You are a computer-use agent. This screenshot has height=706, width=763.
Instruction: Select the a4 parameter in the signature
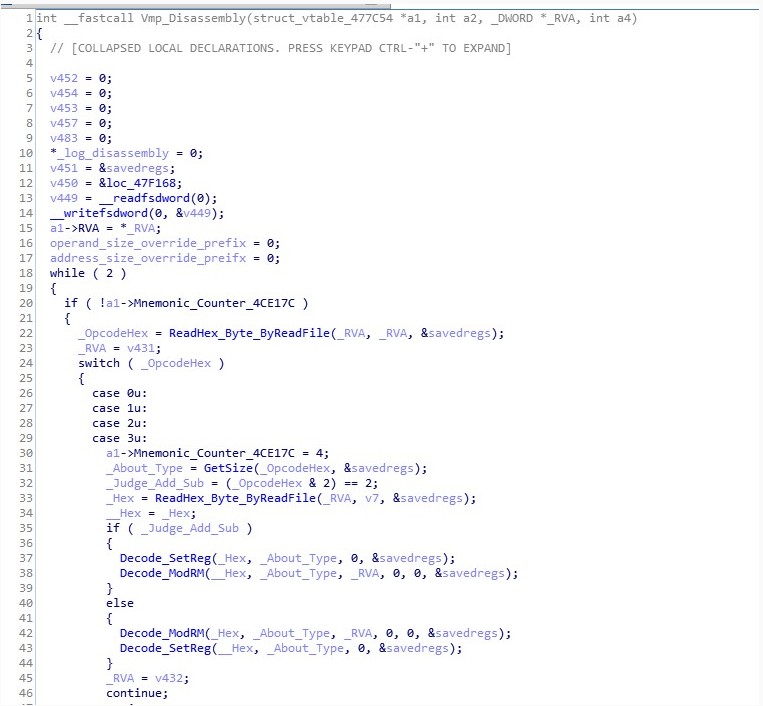pyautogui.click(x=623, y=18)
